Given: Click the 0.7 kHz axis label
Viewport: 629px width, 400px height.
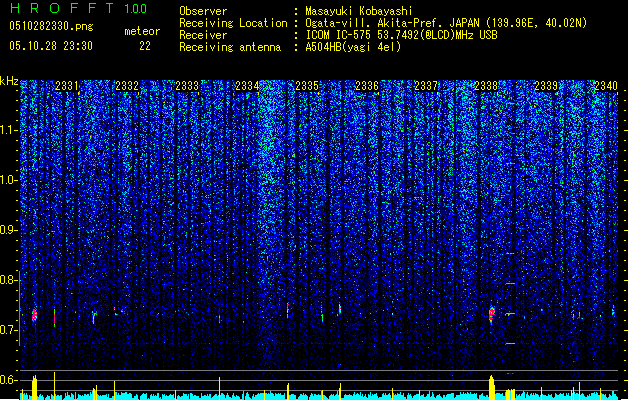Looking at the screenshot, I should click(x=9, y=330).
